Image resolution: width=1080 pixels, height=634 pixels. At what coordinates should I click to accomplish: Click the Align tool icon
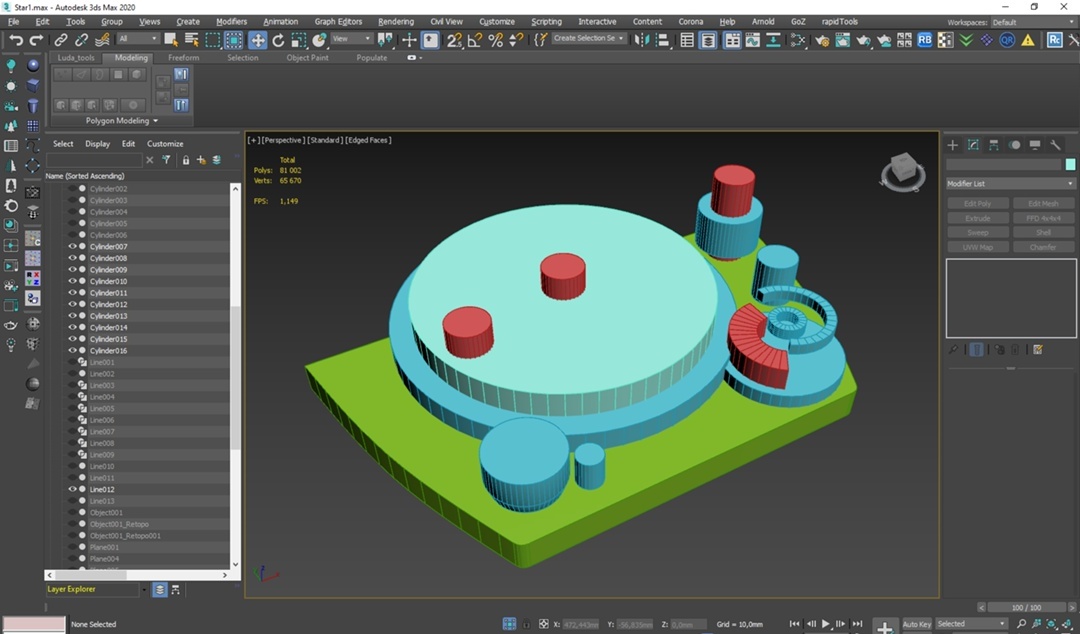pos(662,40)
